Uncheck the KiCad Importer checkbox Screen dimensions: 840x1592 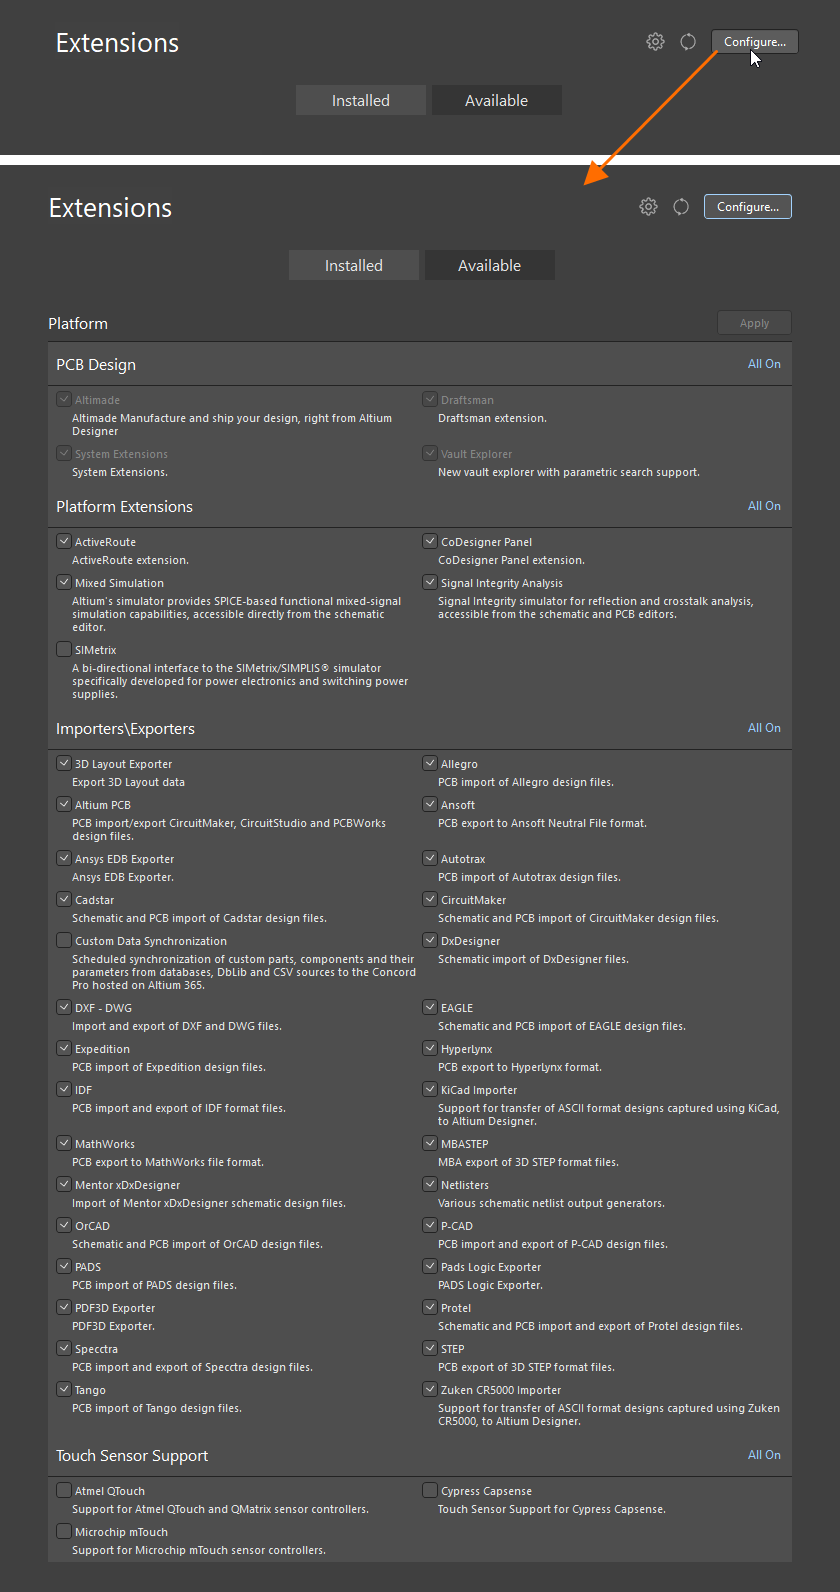click(x=430, y=1090)
